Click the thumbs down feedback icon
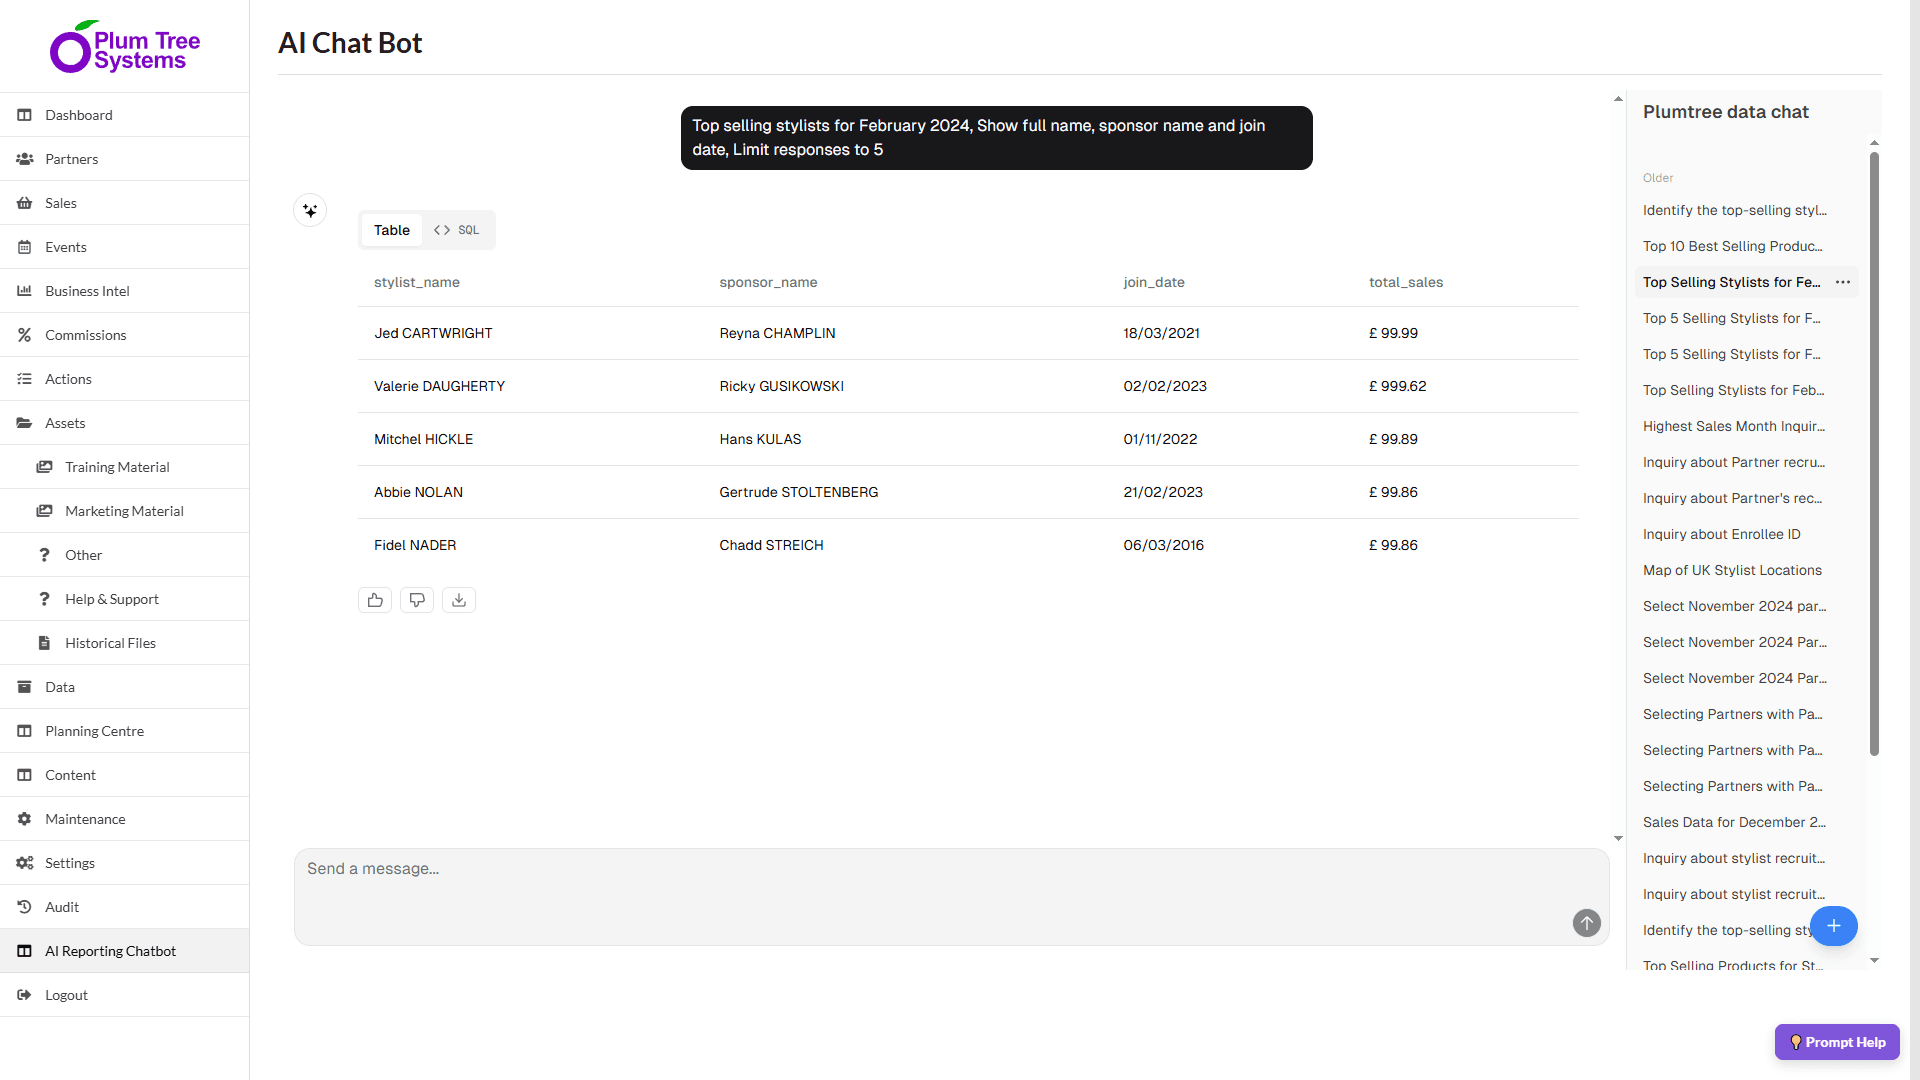Viewport: 1920px width, 1080px height. click(417, 600)
